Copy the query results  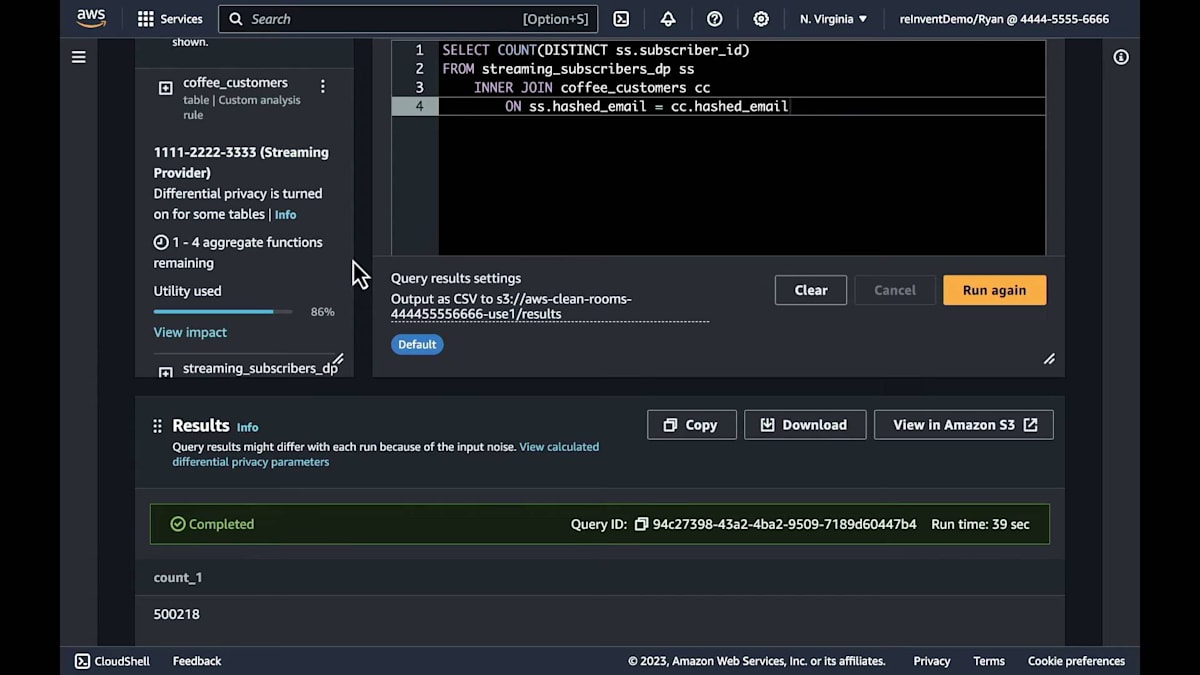[692, 425]
